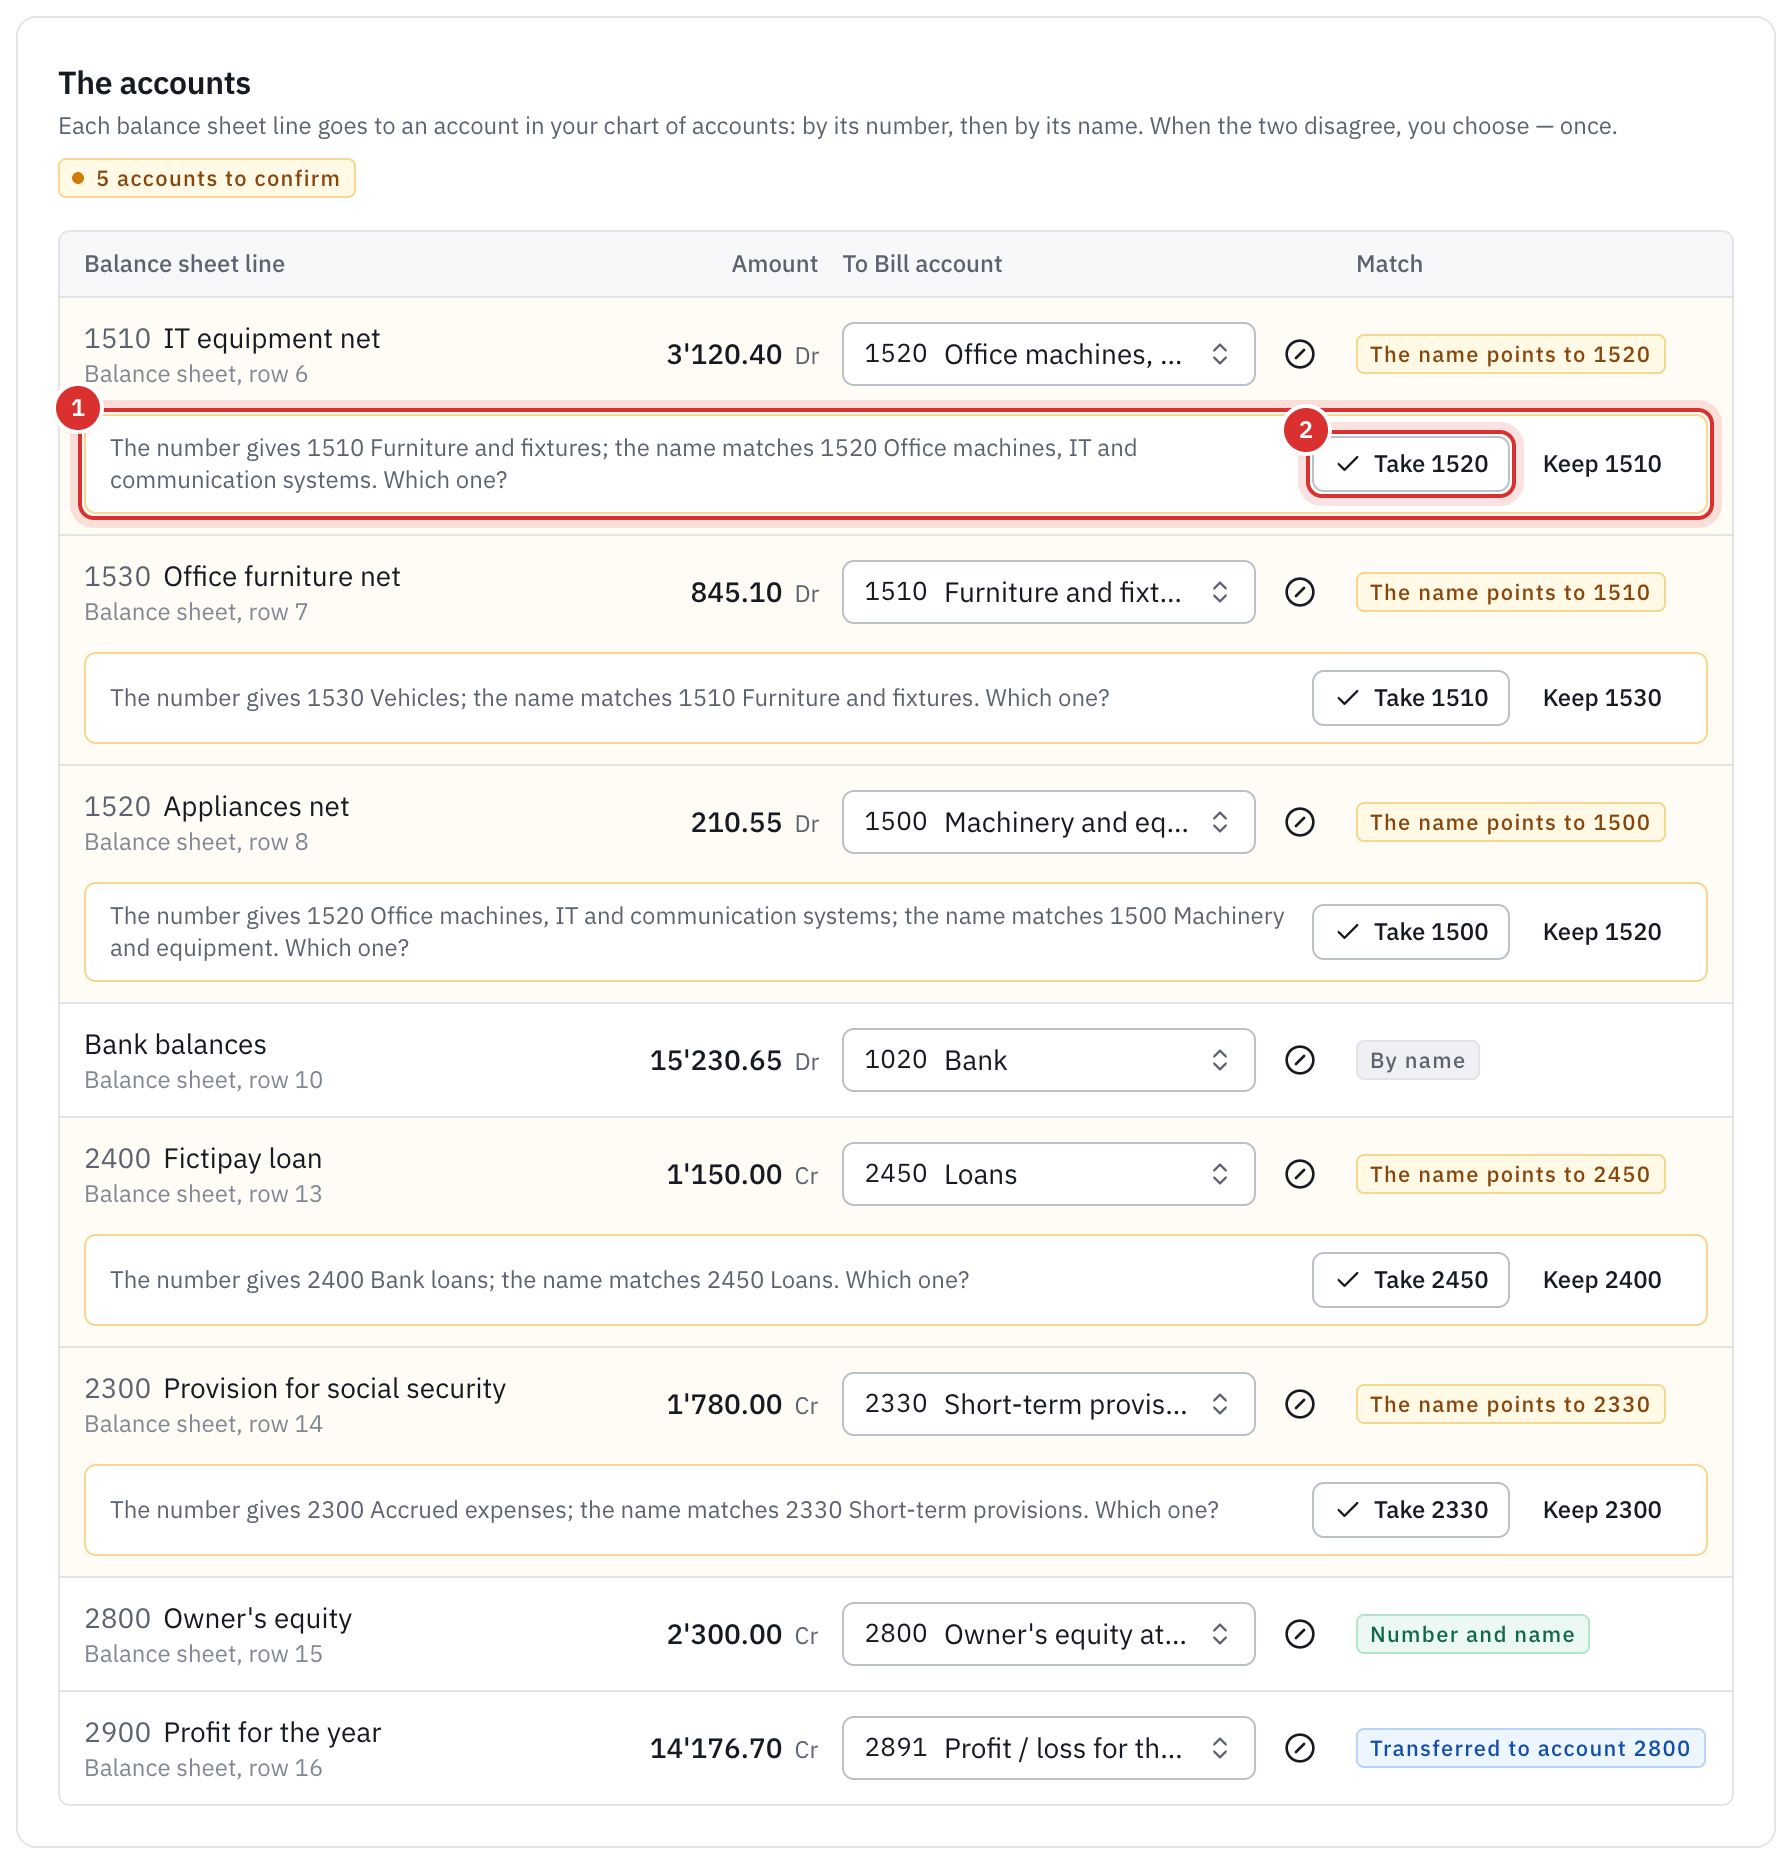The image size is (1792, 1864).
Task: Expand the 2450 Loans account dropdown
Action: coord(1048,1174)
